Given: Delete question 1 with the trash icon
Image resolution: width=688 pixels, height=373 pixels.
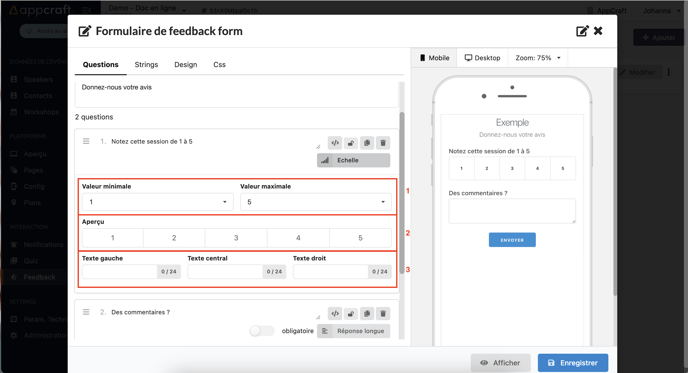Looking at the screenshot, I should [x=383, y=143].
